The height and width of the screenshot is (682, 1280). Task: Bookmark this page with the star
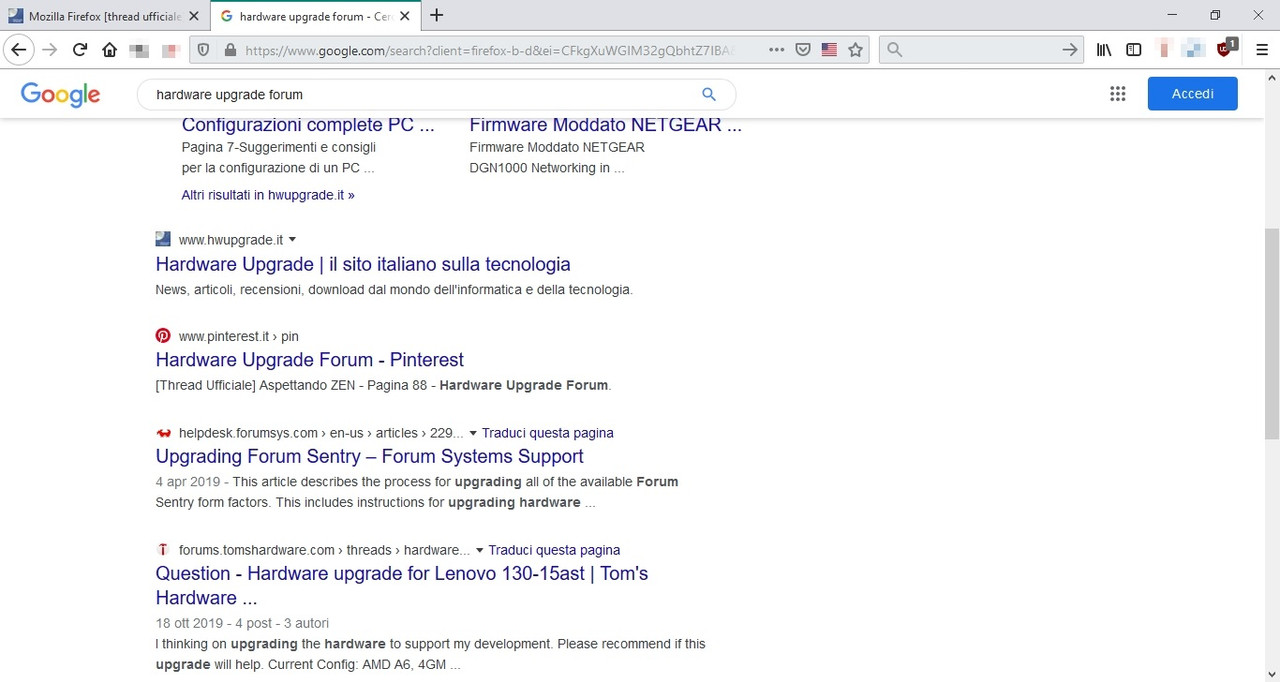pos(855,50)
